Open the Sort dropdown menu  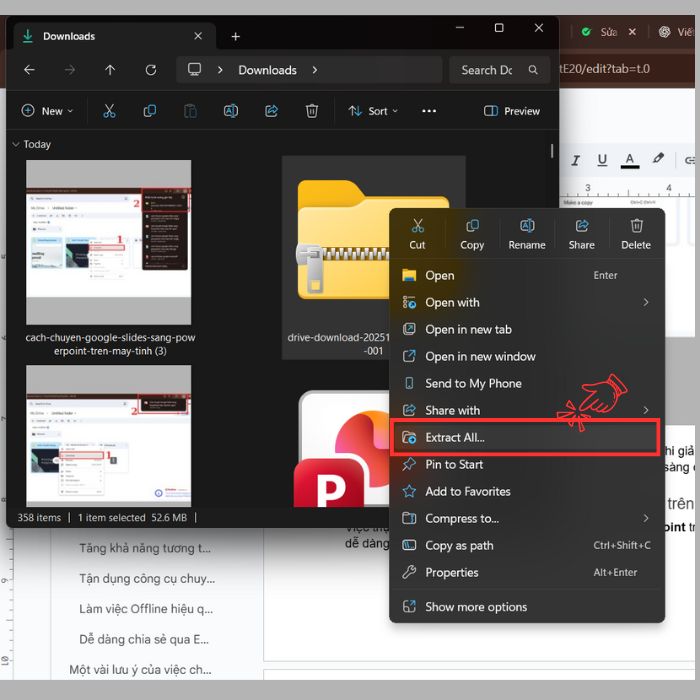tap(373, 111)
